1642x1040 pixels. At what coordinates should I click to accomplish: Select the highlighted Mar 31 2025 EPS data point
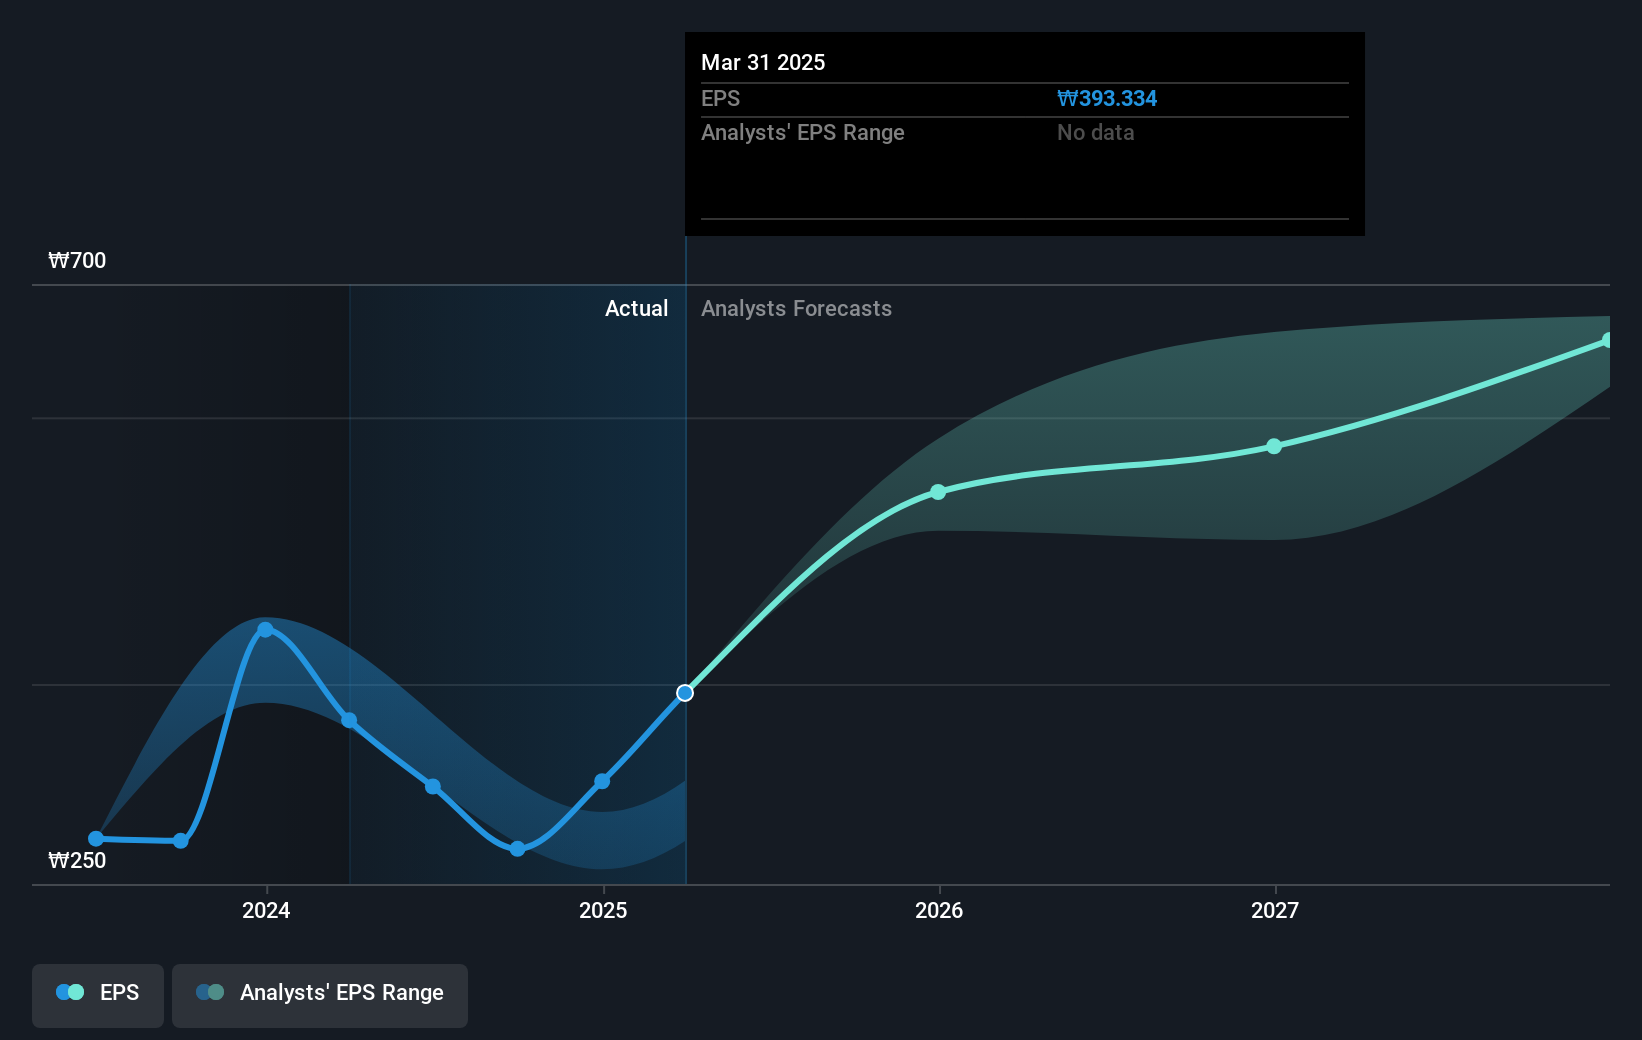click(685, 693)
